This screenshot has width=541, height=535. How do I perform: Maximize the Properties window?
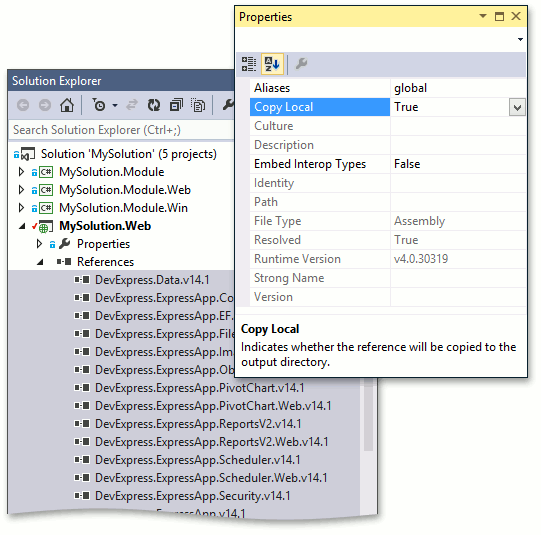click(x=499, y=16)
